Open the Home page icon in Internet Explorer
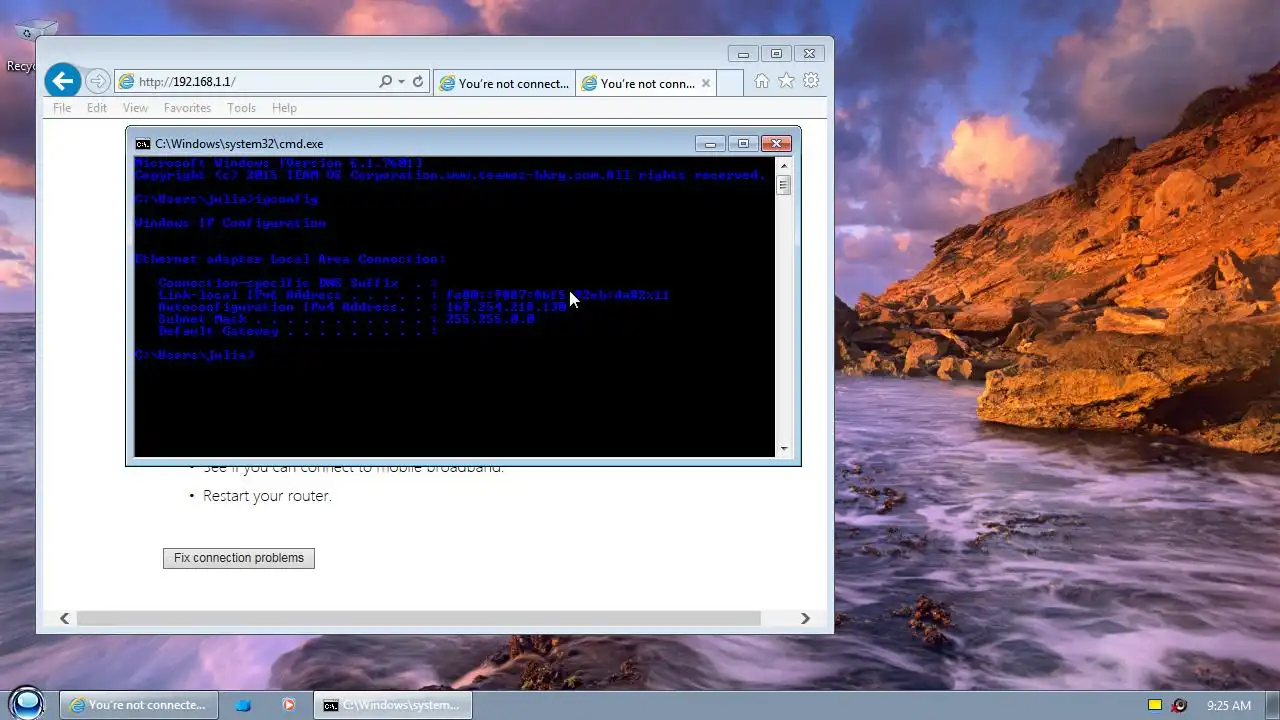The image size is (1280, 720). [x=761, y=81]
